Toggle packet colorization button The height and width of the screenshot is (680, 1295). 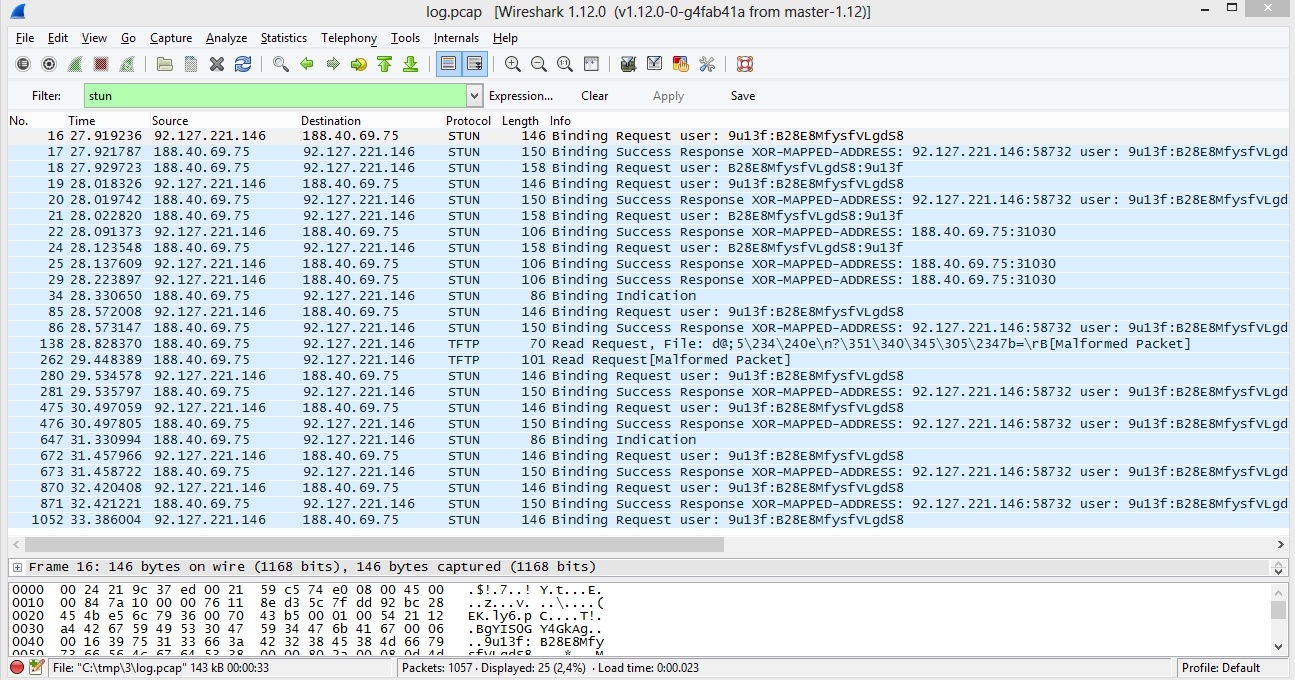(448, 64)
